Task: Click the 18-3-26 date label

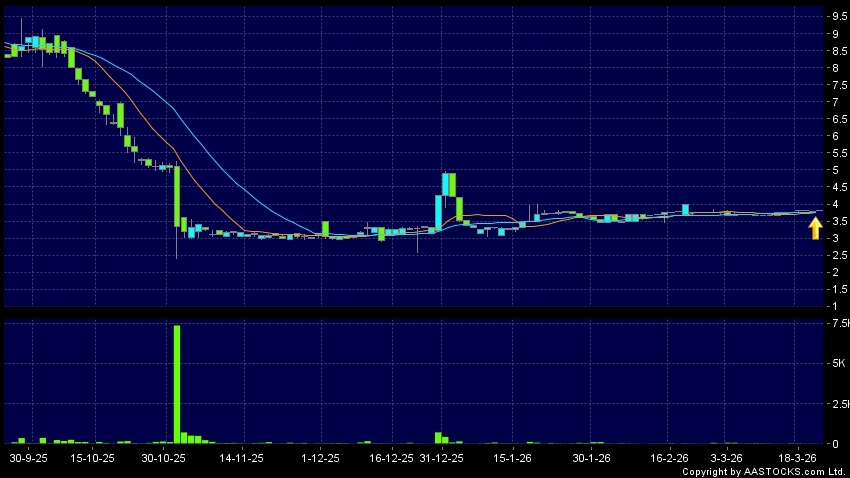Action: [x=799, y=457]
